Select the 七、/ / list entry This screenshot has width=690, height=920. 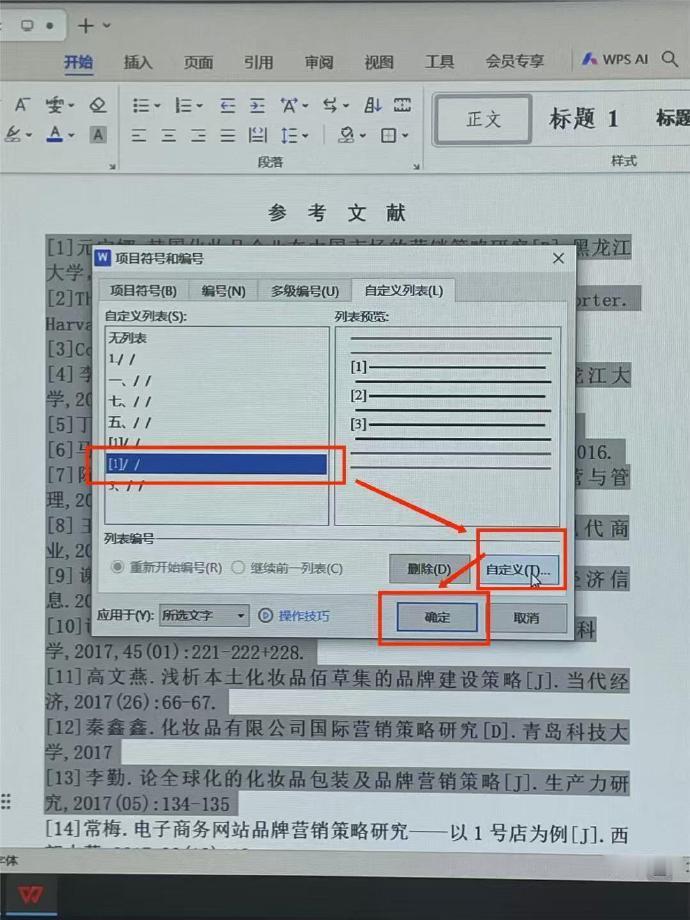click(216, 401)
